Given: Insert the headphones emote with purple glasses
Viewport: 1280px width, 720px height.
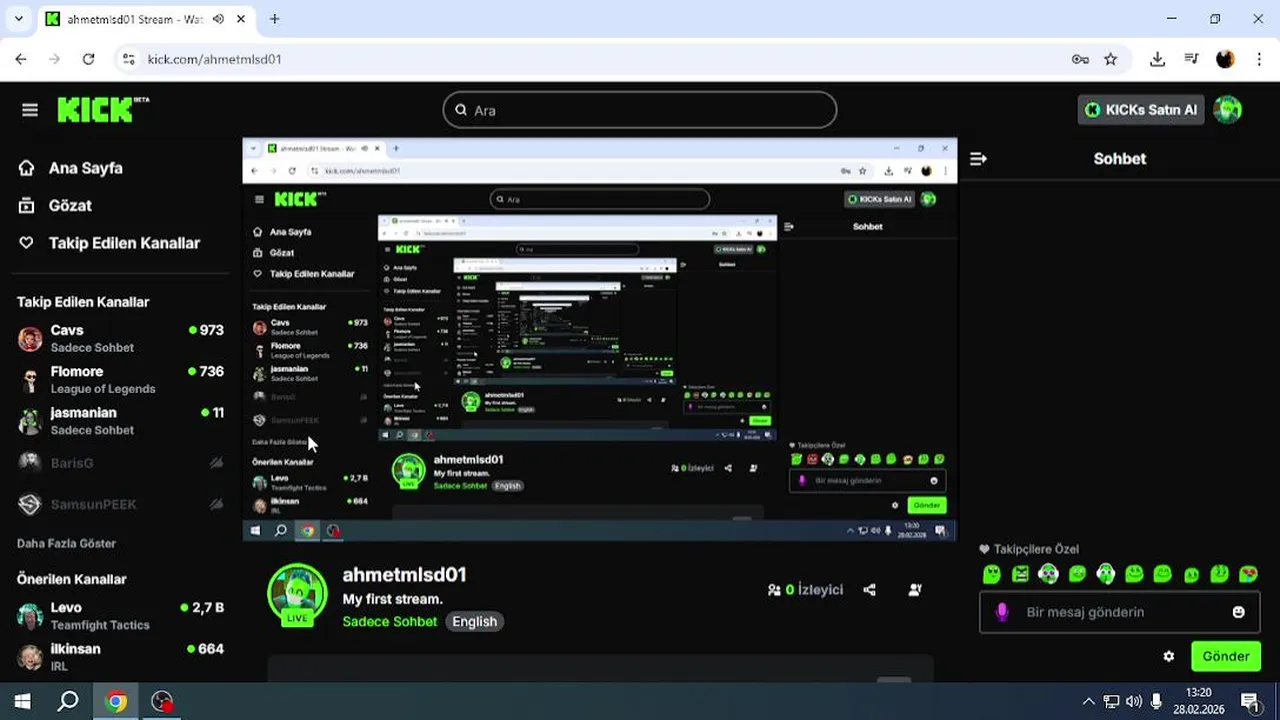Looking at the screenshot, I should point(1048,574).
